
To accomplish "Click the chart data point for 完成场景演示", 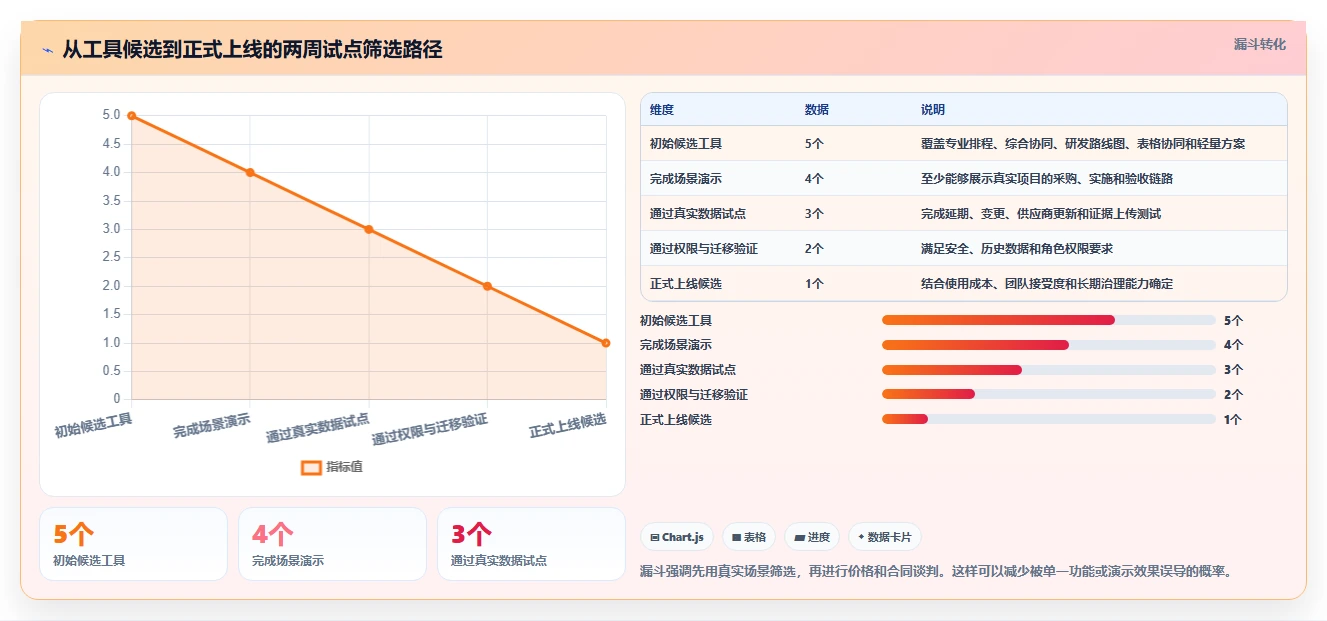I will pos(250,172).
